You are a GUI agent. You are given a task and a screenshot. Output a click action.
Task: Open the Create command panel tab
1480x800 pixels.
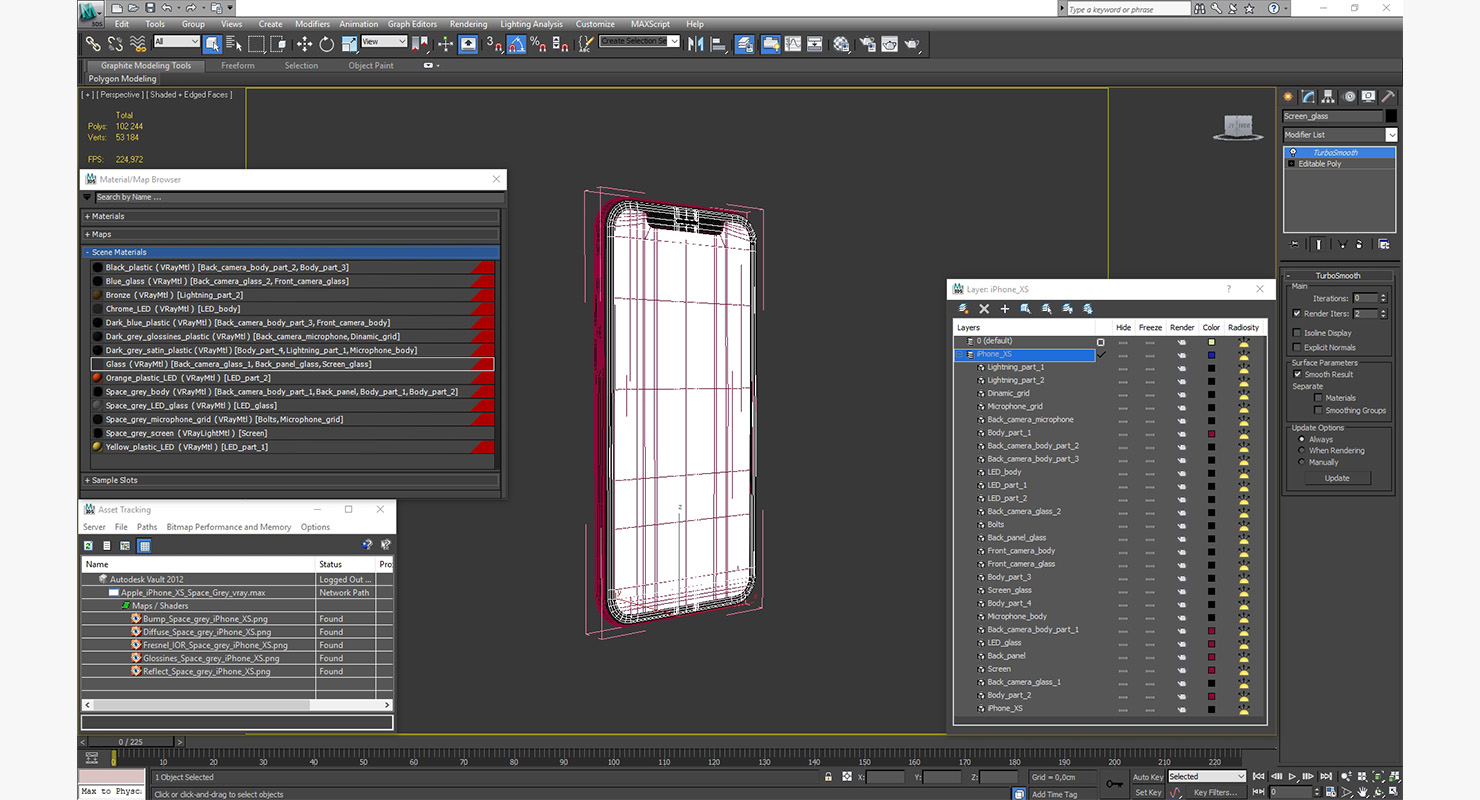tap(1288, 97)
